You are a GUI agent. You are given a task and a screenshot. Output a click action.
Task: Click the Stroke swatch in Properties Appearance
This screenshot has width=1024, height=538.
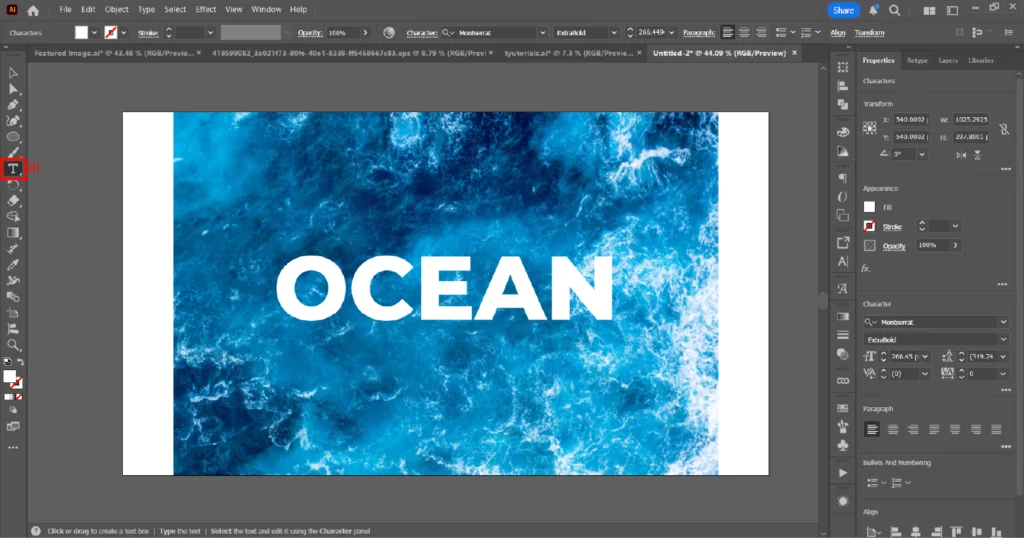pyautogui.click(x=869, y=226)
